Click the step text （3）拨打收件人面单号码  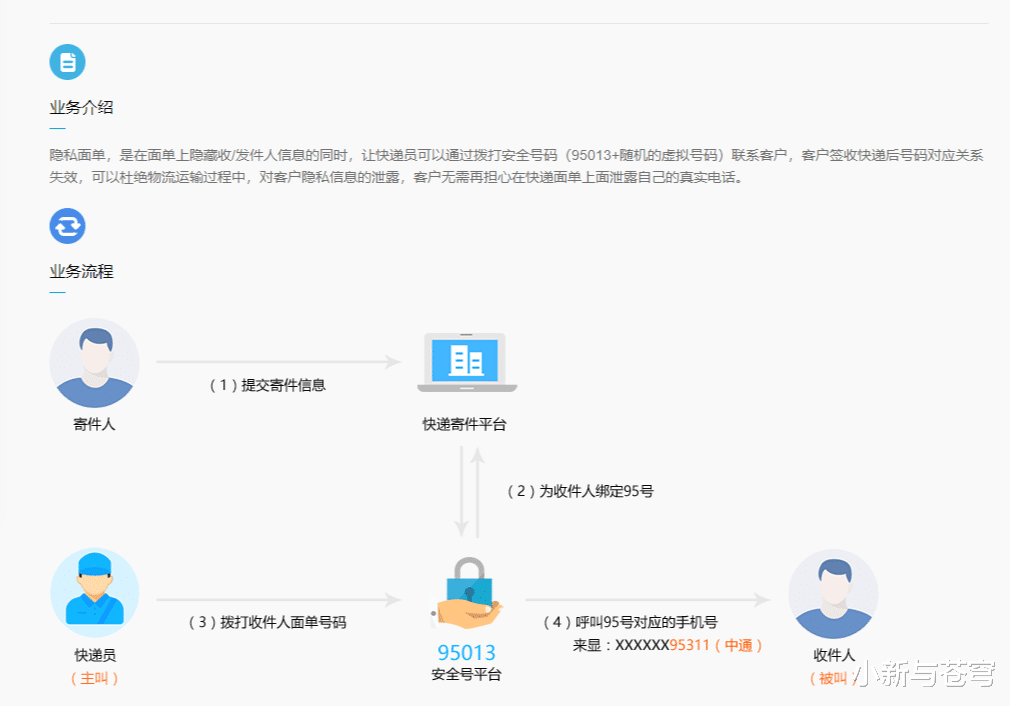tap(267, 622)
